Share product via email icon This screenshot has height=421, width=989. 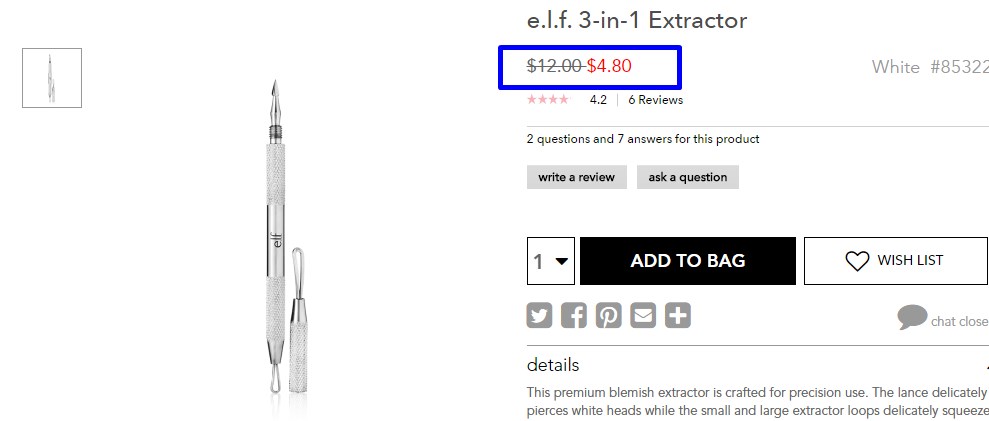[643, 315]
